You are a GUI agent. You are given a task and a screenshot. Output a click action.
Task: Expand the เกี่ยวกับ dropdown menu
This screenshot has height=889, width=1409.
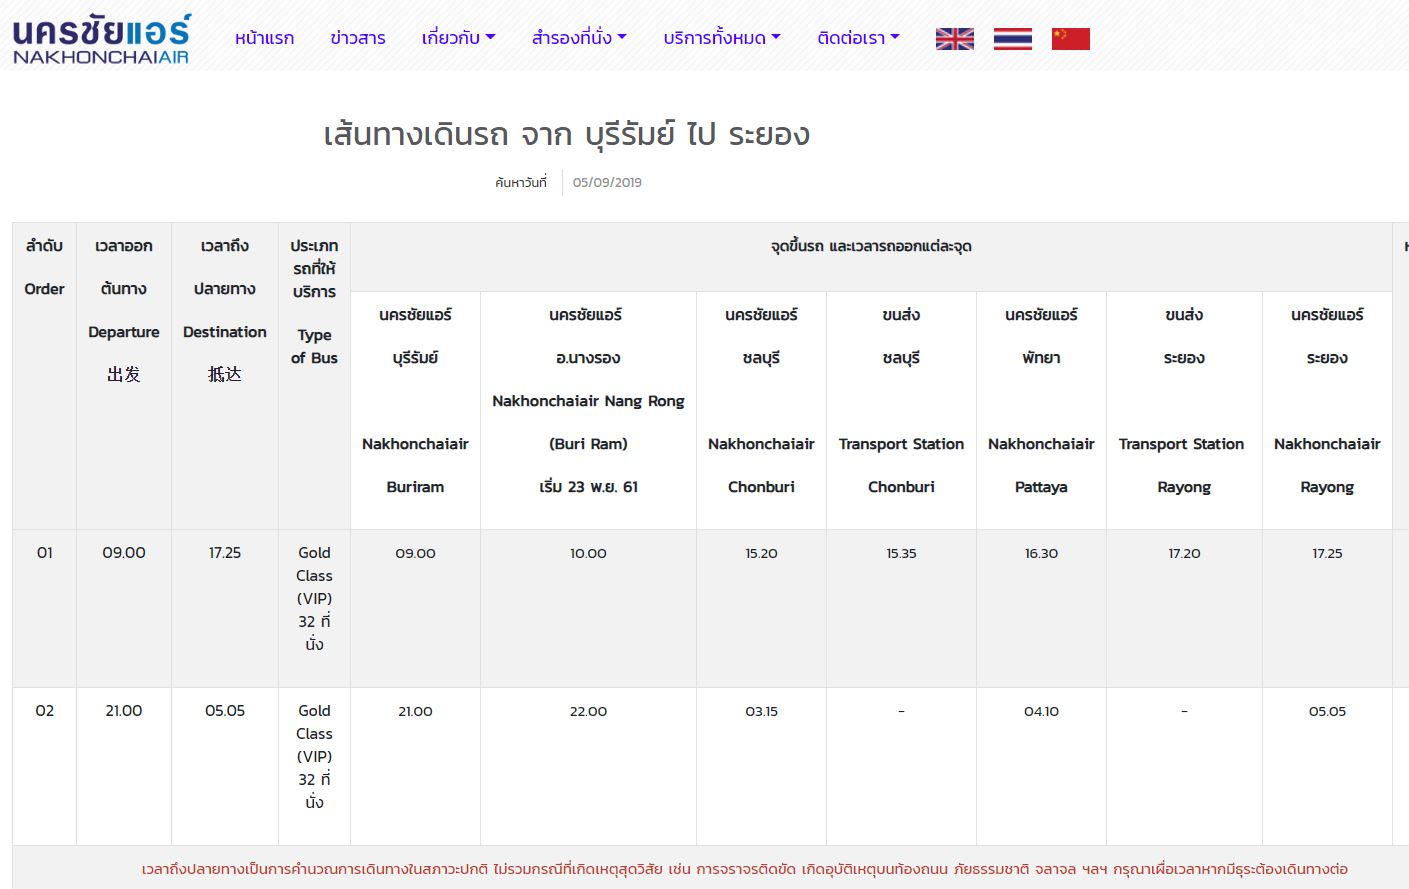tap(459, 38)
